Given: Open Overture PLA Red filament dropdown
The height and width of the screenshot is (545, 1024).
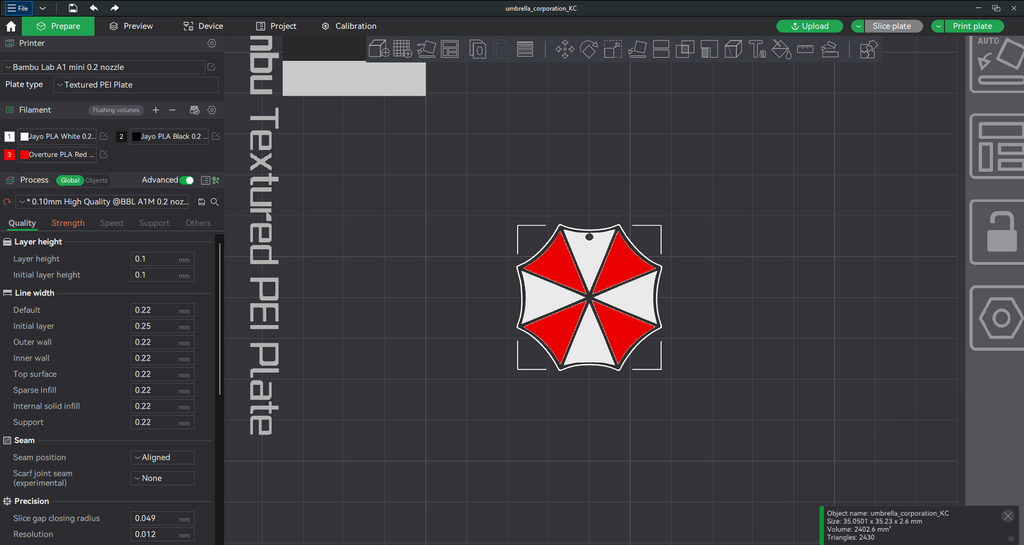Looking at the screenshot, I should click(57, 155).
